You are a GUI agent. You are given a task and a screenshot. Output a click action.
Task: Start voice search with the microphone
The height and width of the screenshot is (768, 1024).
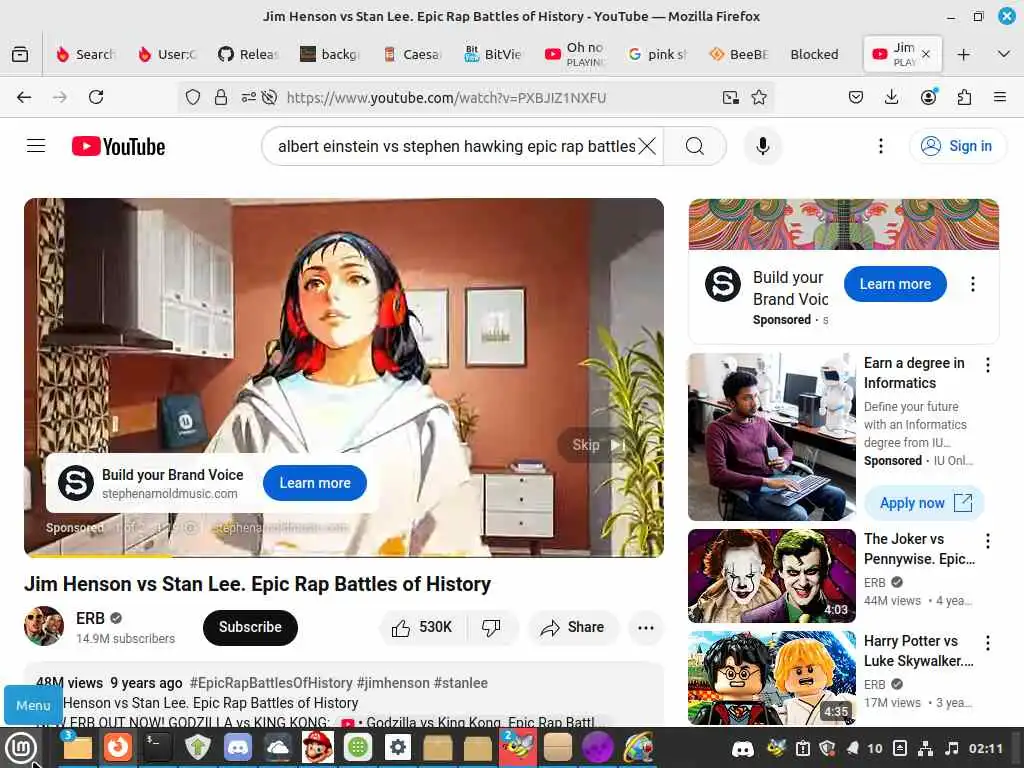click(x=762, y=146)
